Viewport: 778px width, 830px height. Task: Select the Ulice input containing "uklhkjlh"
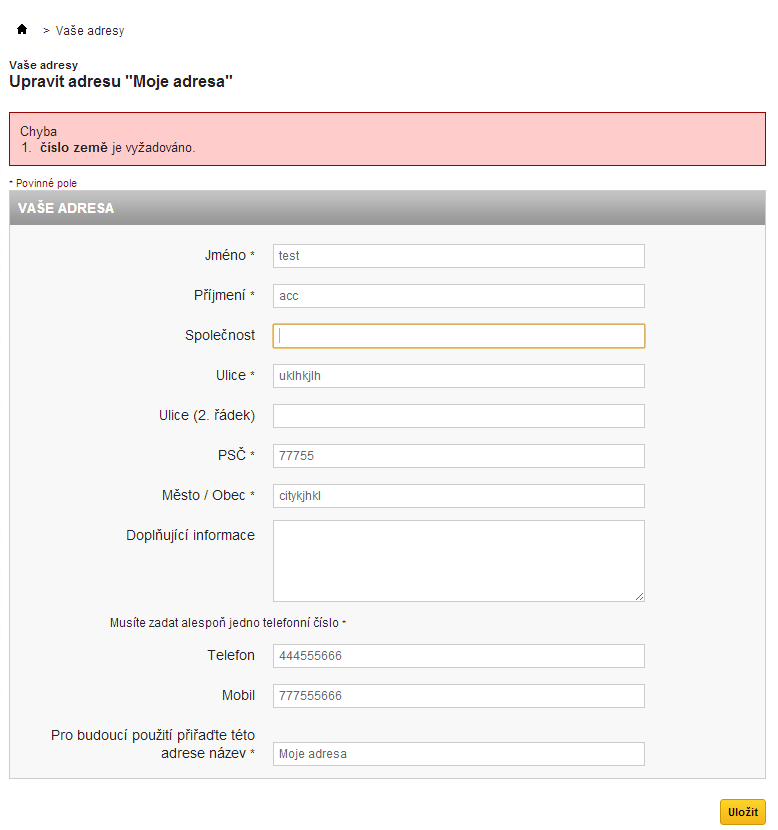pos(458,376)
